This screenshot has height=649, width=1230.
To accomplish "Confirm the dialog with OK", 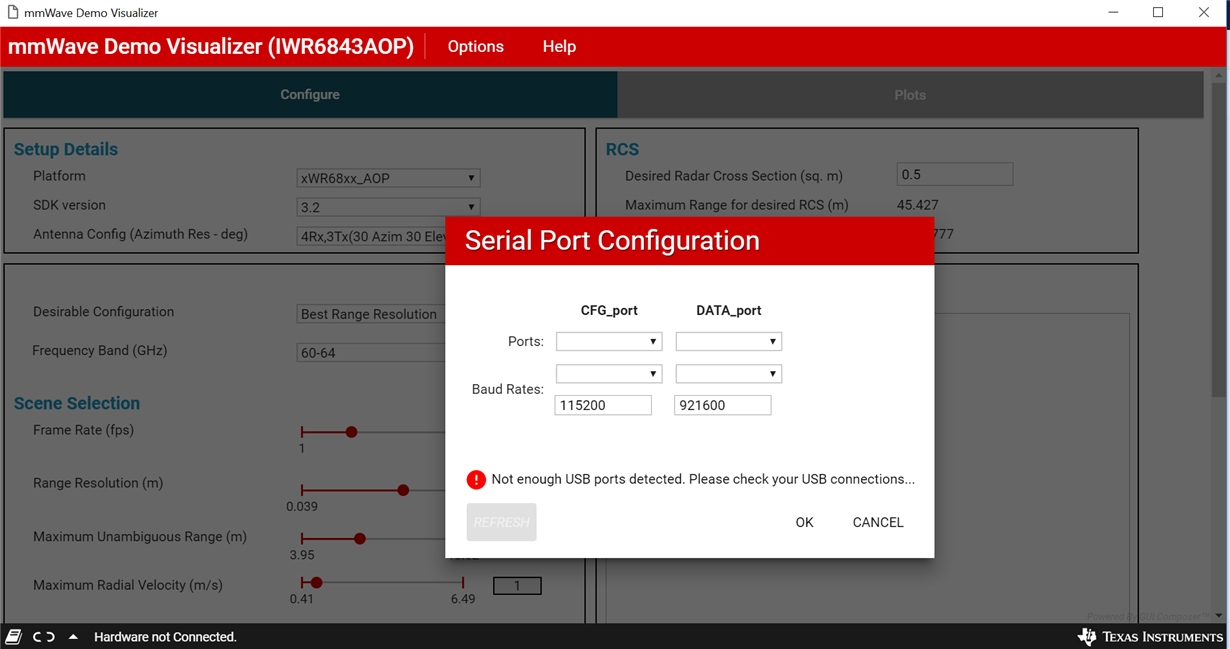I will pyautogui.click(x=805, y=522).
